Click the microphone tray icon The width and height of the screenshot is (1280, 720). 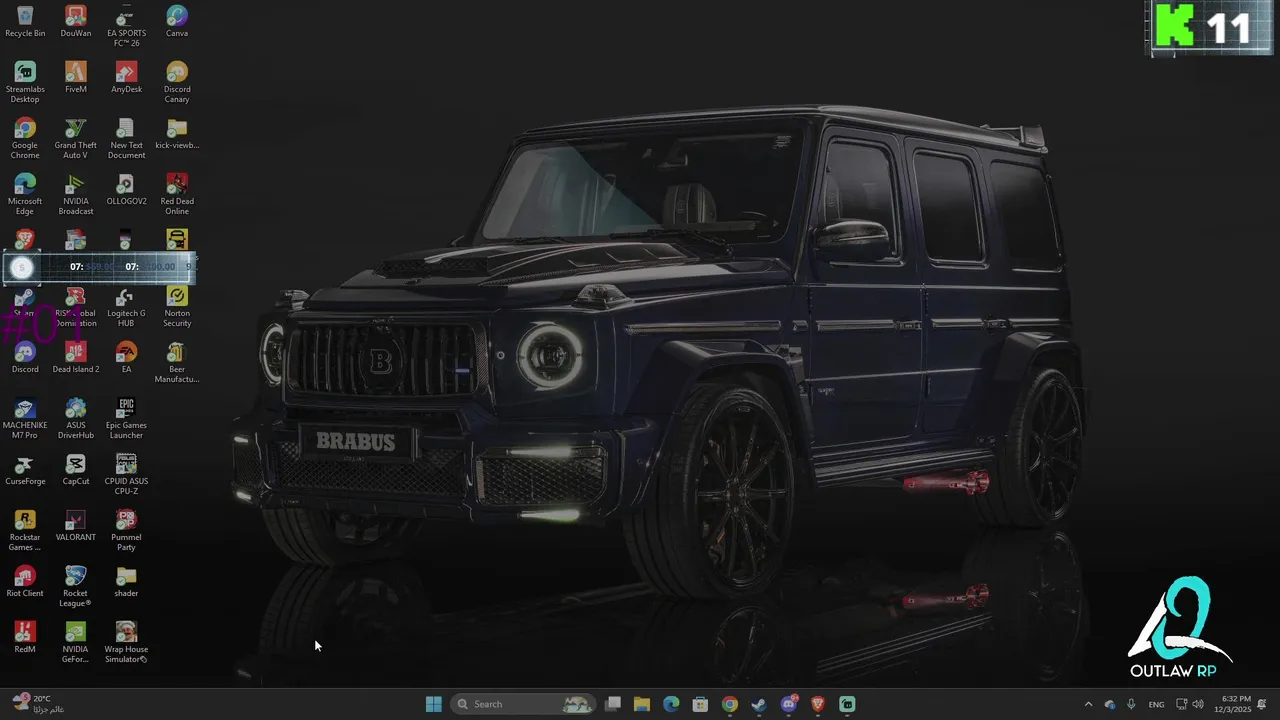1131,704
